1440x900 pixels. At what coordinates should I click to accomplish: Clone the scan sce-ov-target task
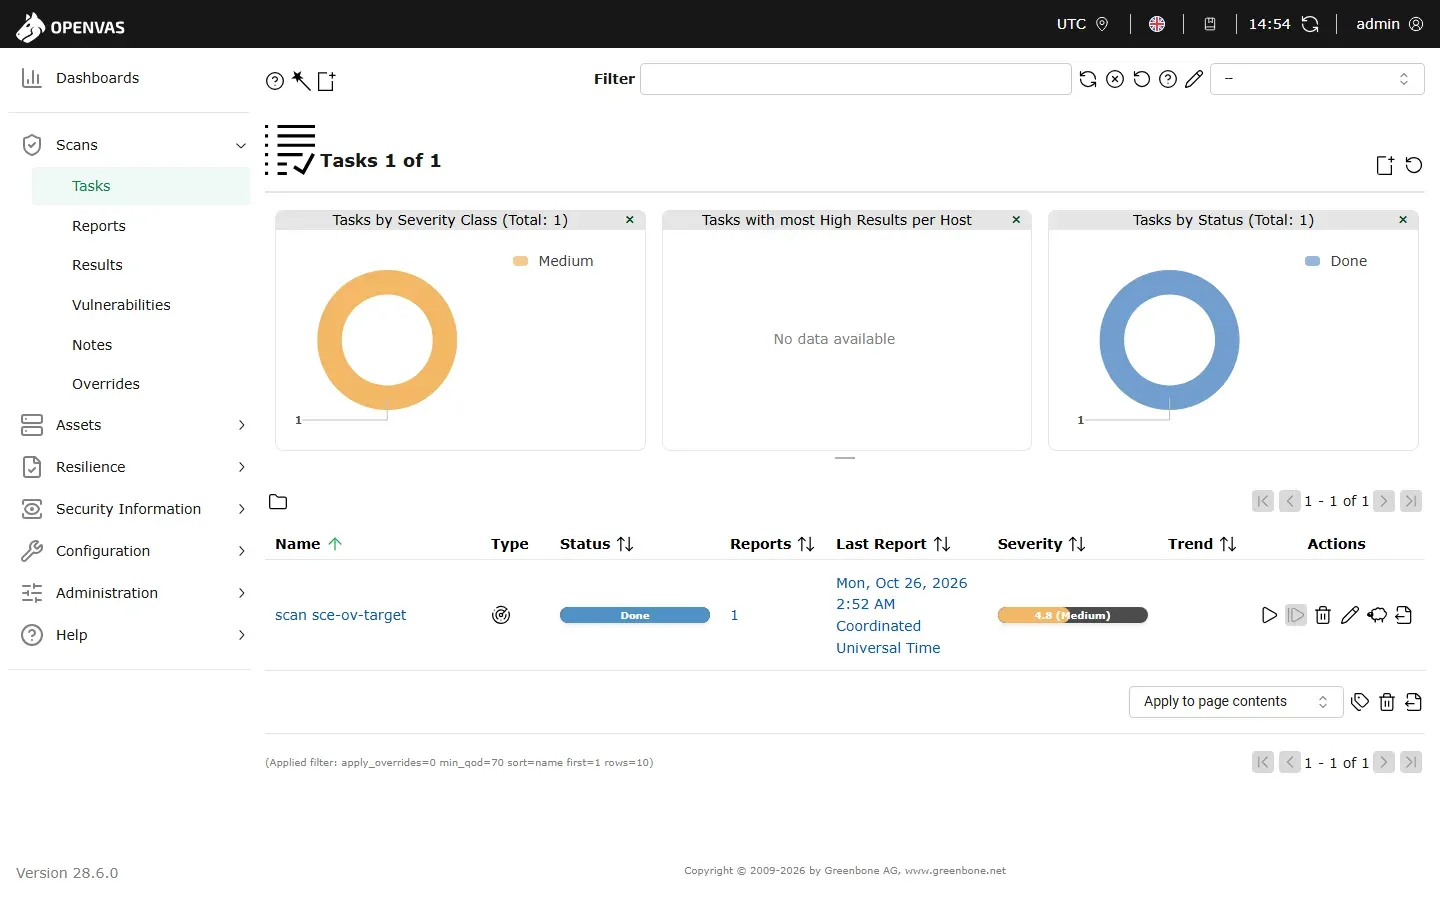click(x=1377, y=615)
